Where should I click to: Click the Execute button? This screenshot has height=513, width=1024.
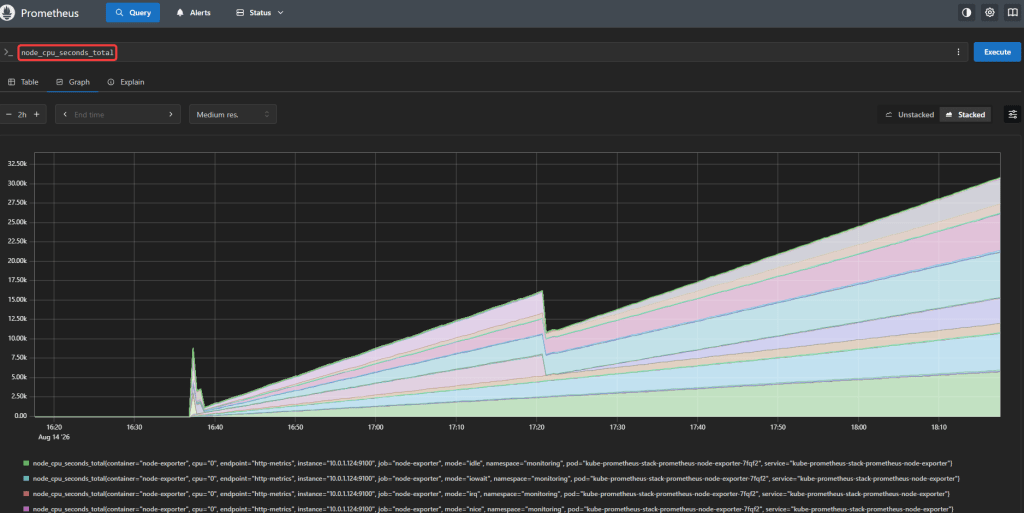[997, 52]
